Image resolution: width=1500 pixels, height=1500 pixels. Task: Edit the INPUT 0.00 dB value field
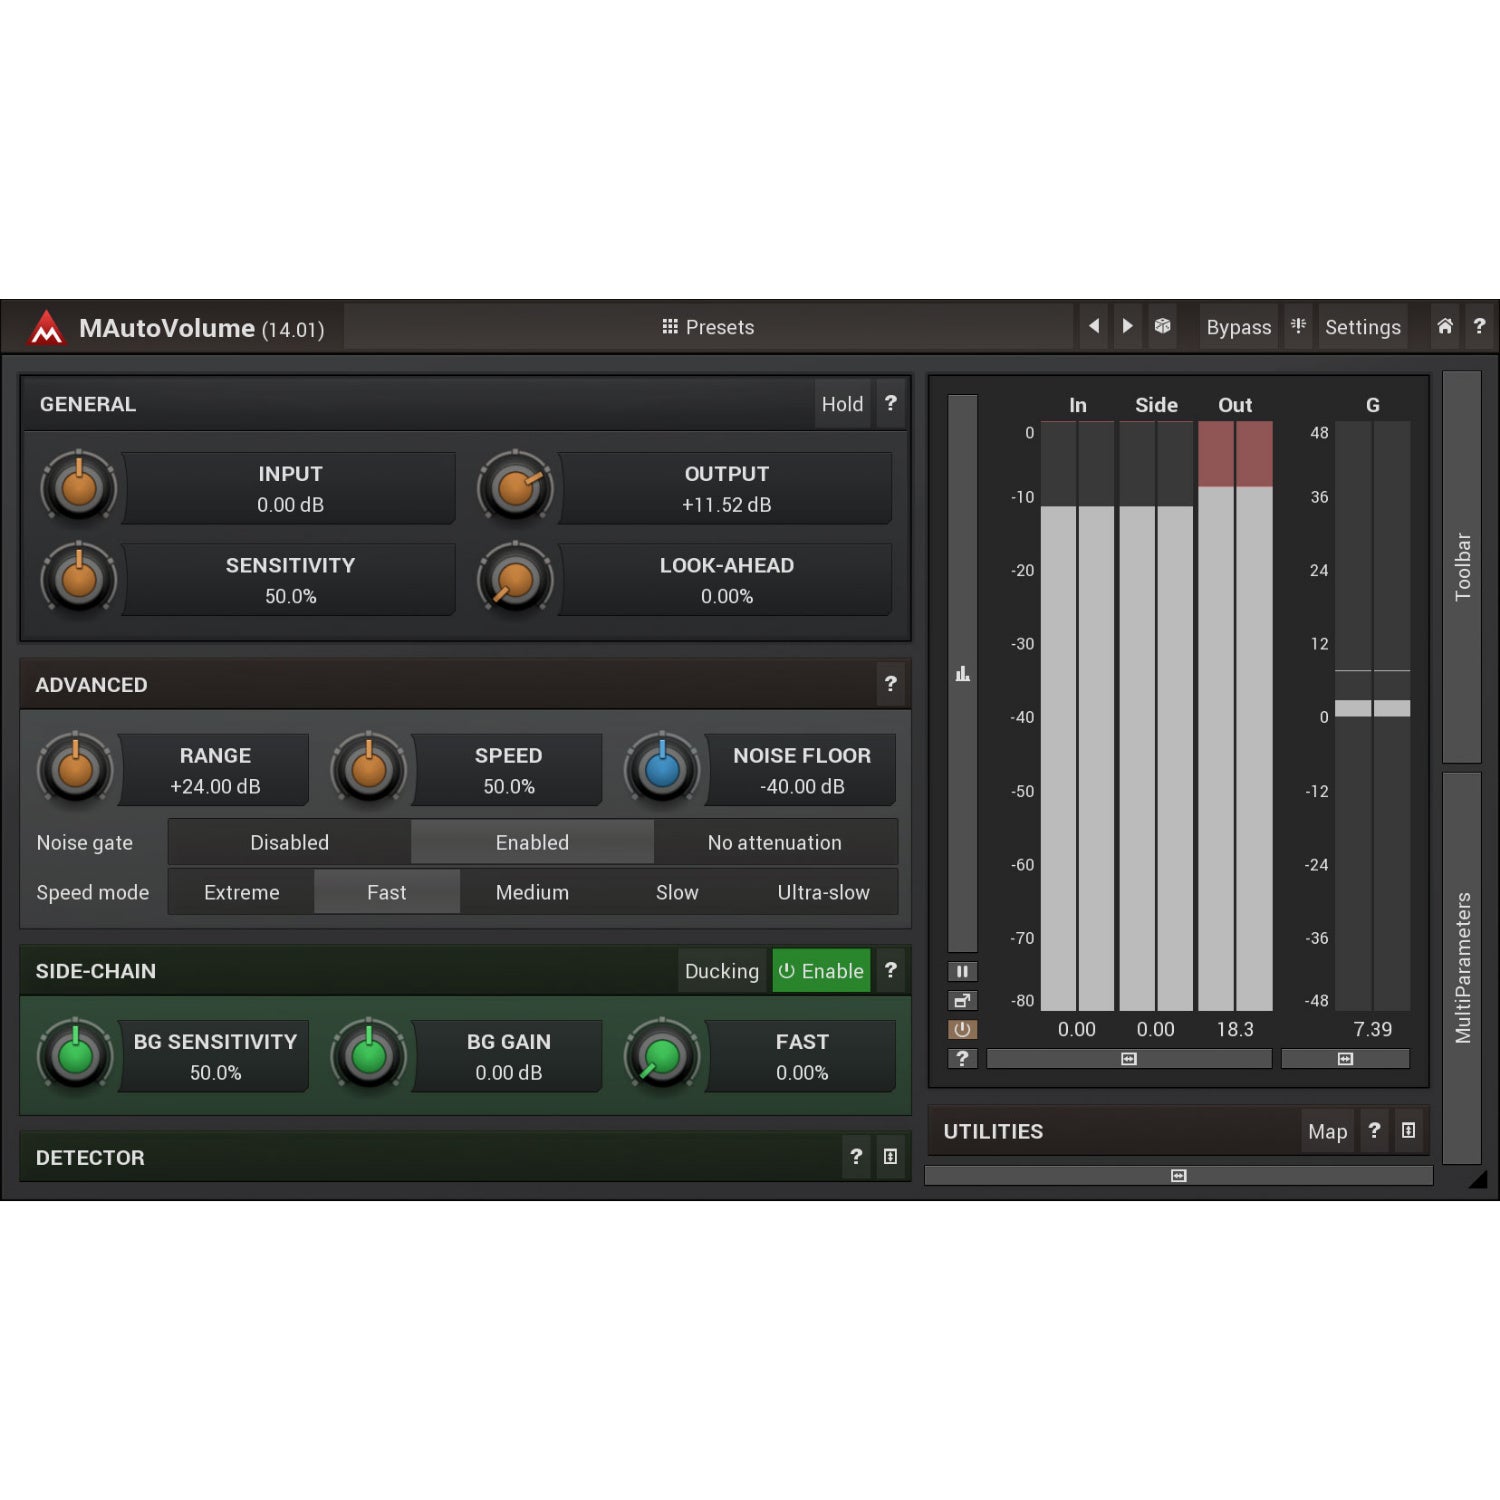click(290, 488)
